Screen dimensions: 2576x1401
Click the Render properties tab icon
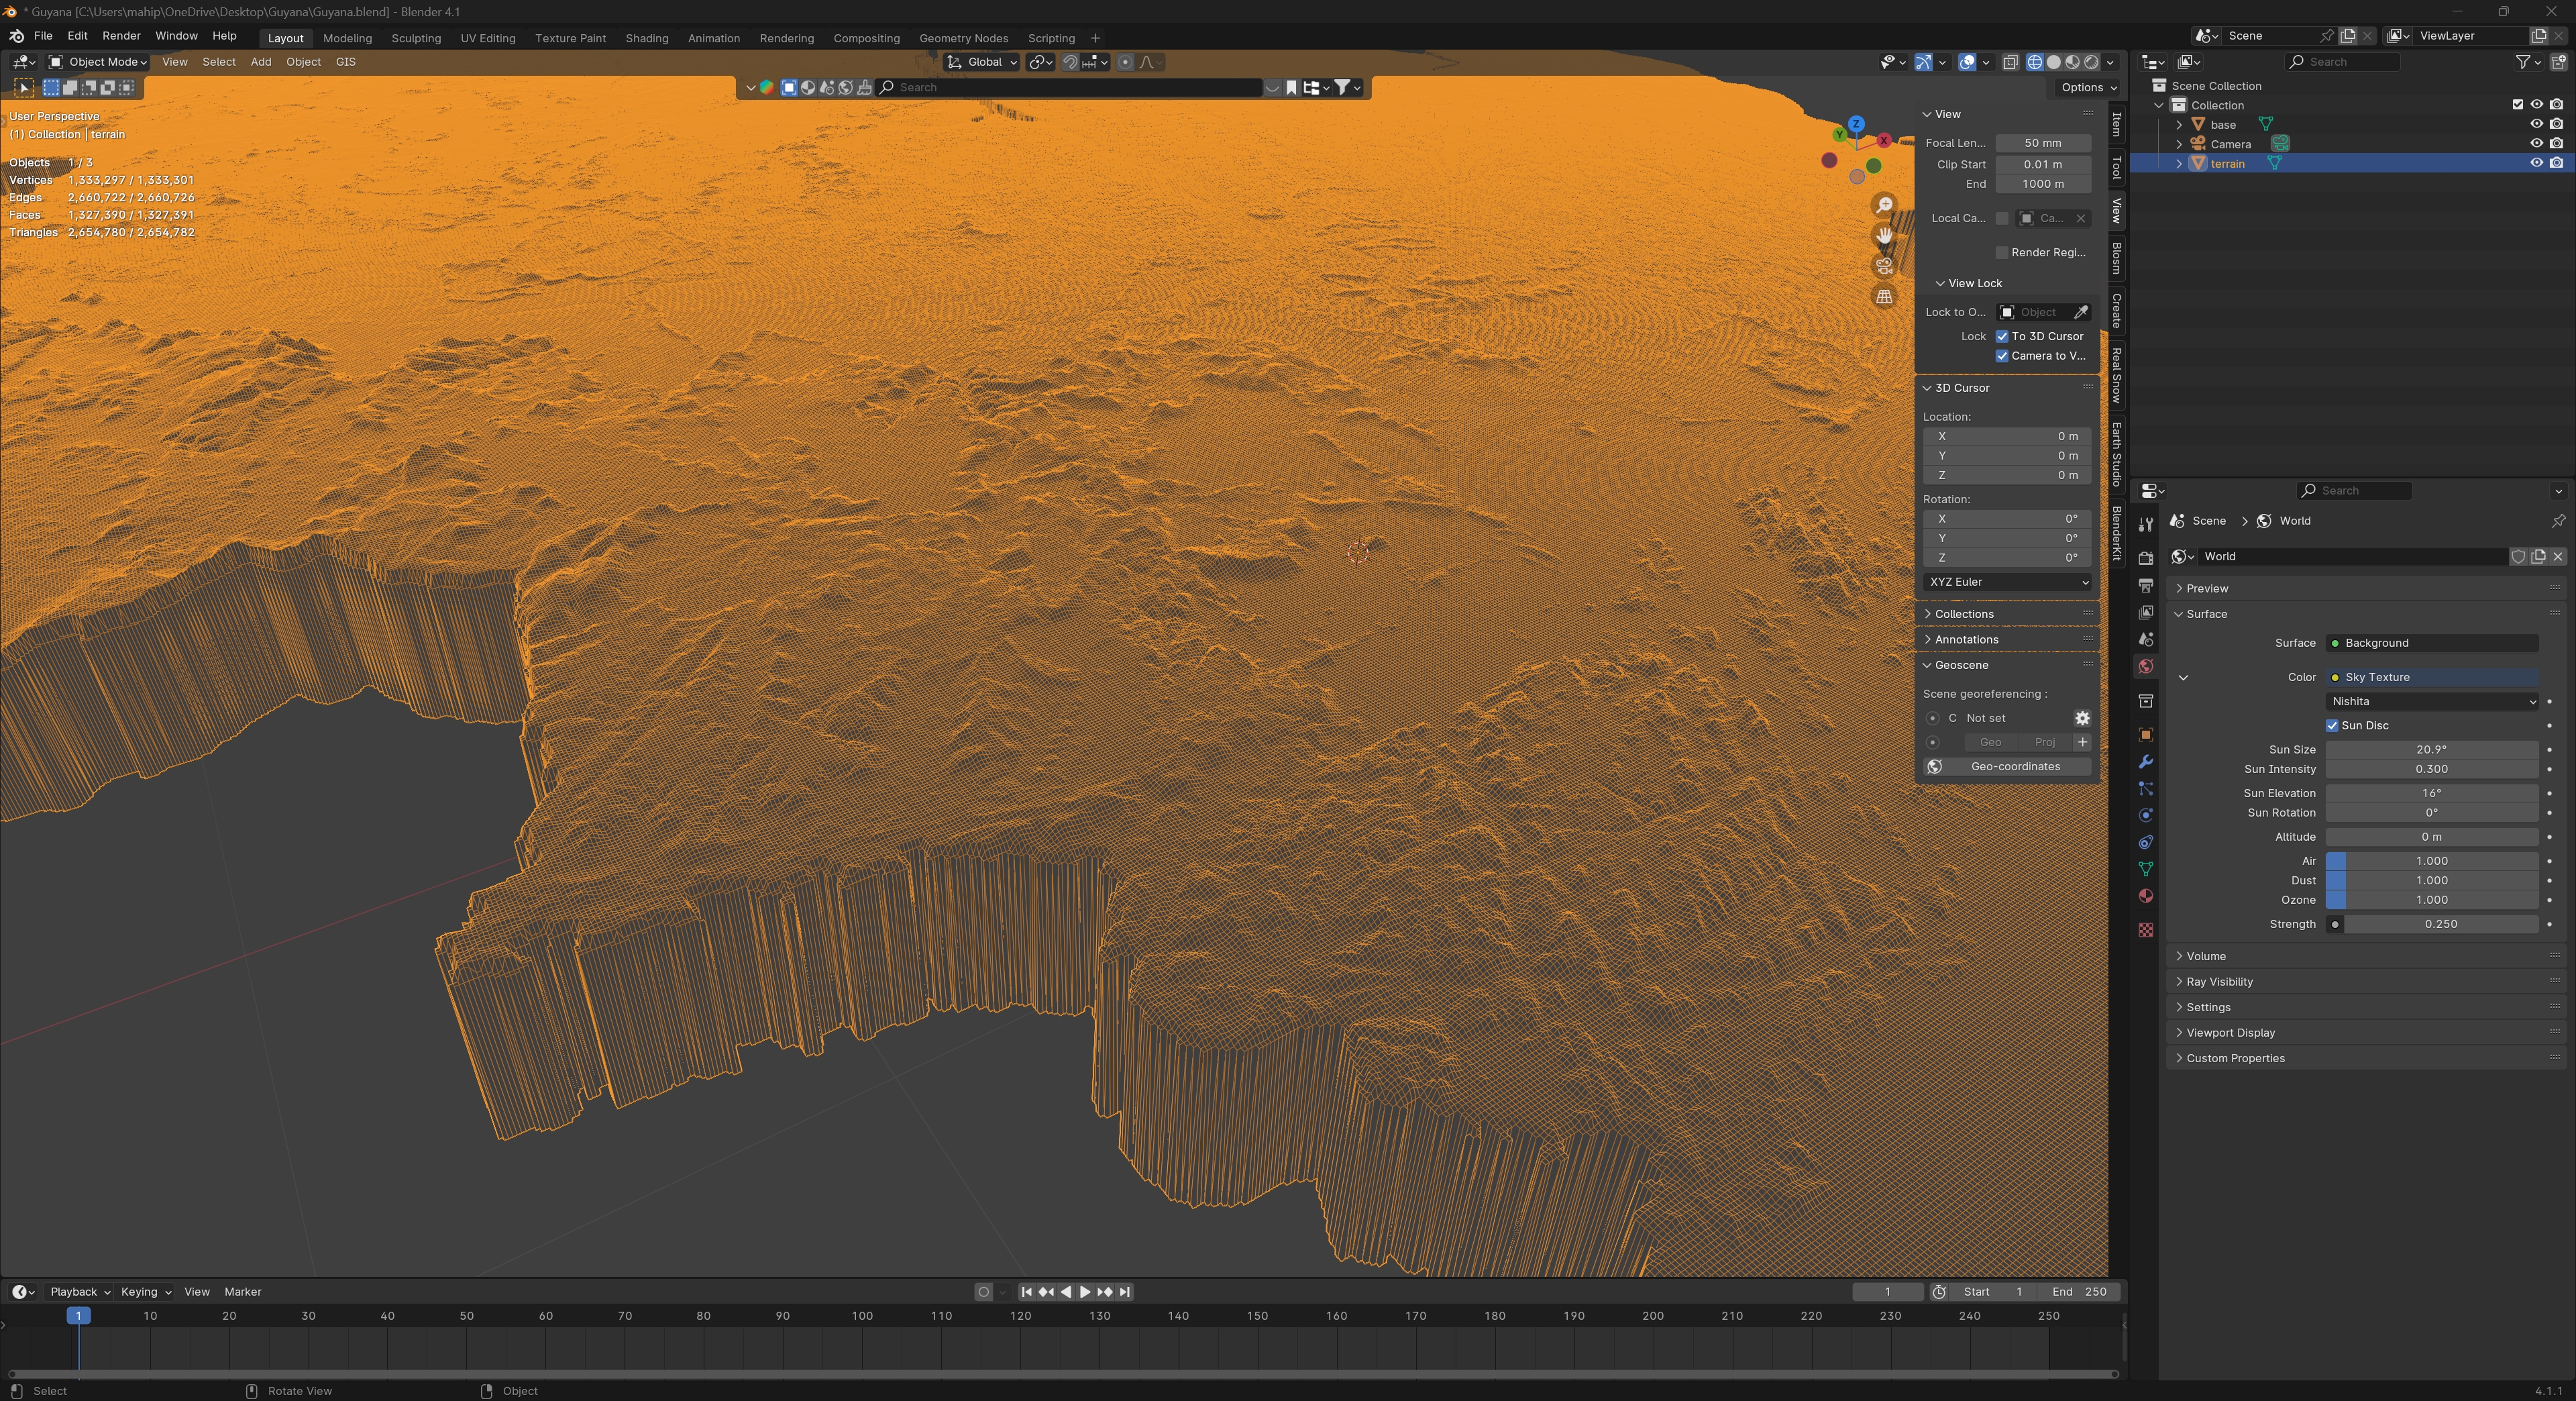pos(2145,558)
